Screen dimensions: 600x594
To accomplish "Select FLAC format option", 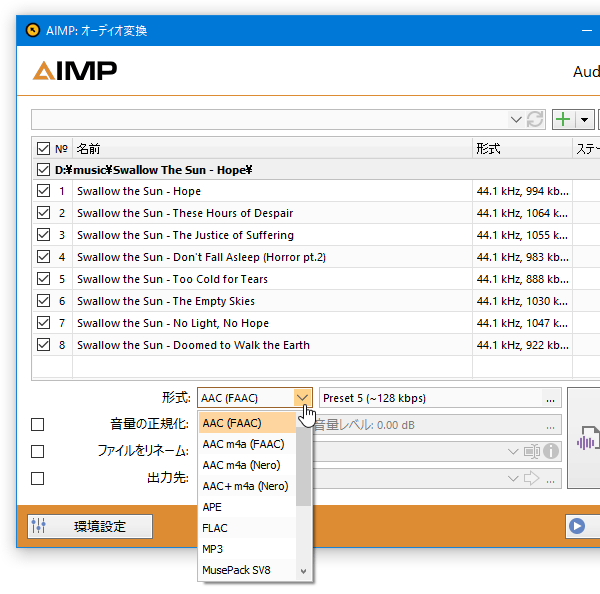I will [247, 528].
